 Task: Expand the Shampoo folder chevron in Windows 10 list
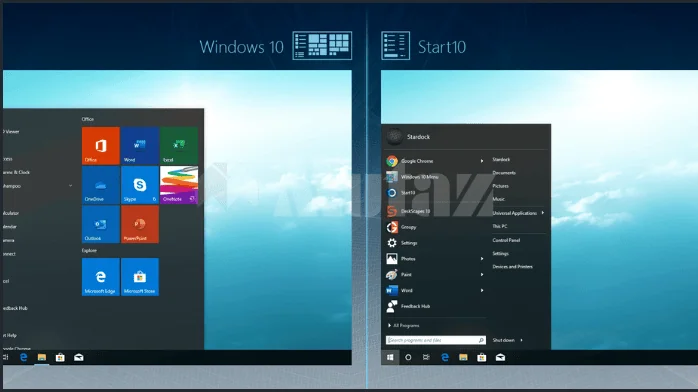(70, 186)
